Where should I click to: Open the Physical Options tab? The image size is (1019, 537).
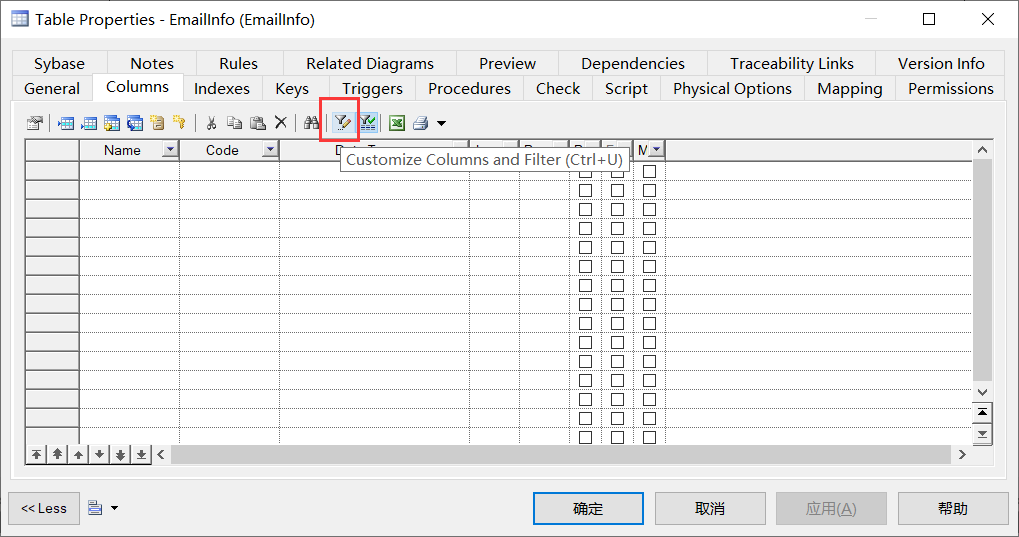point(732,88)
